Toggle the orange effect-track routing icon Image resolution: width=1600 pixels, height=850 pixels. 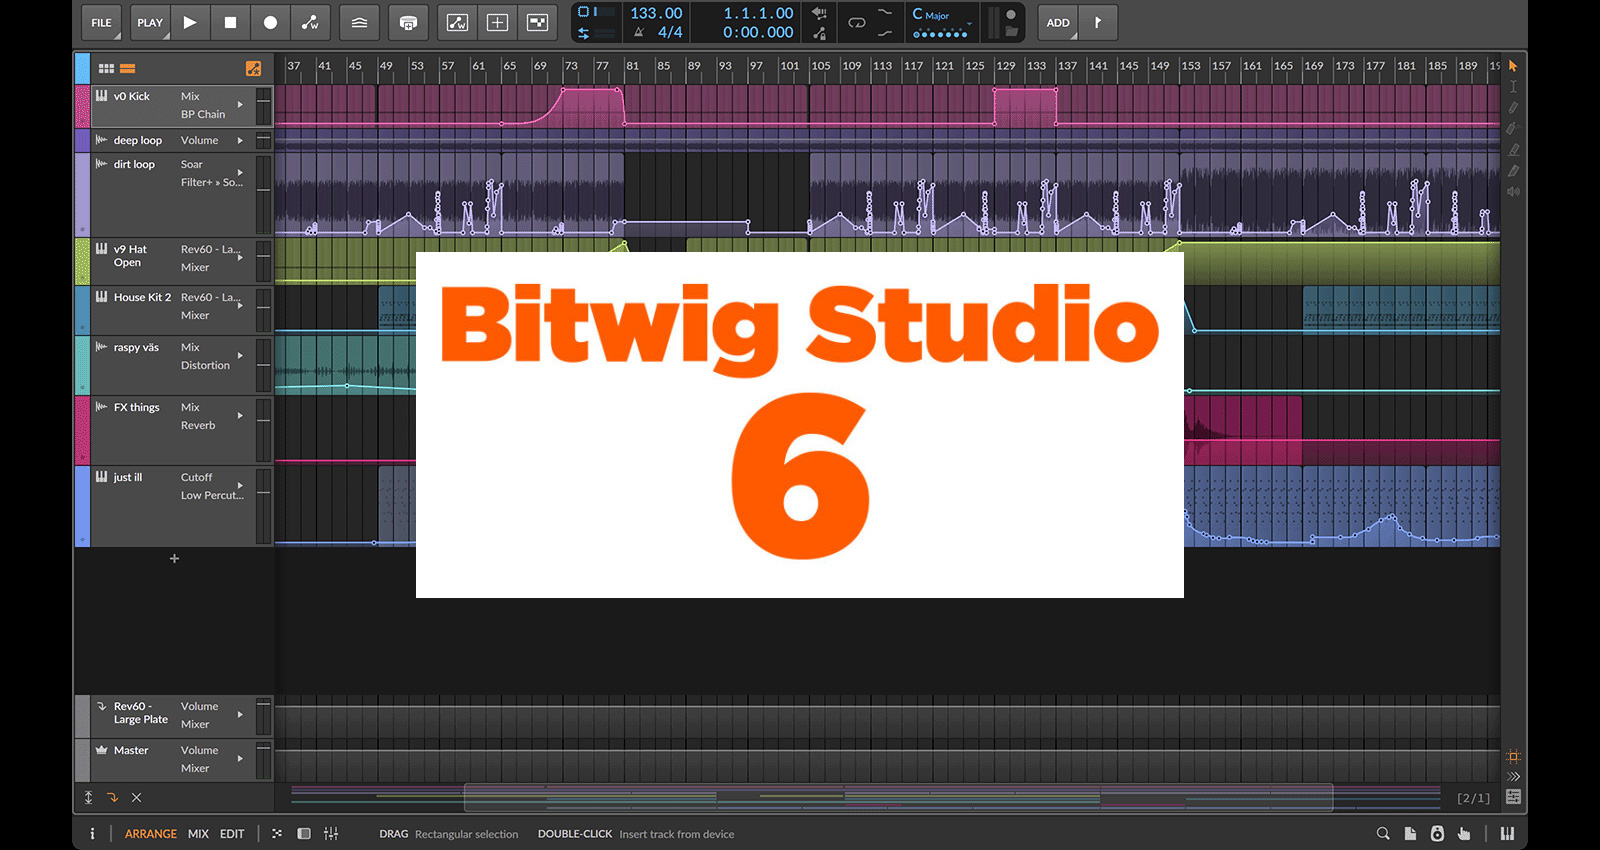[x=112, y=797]
